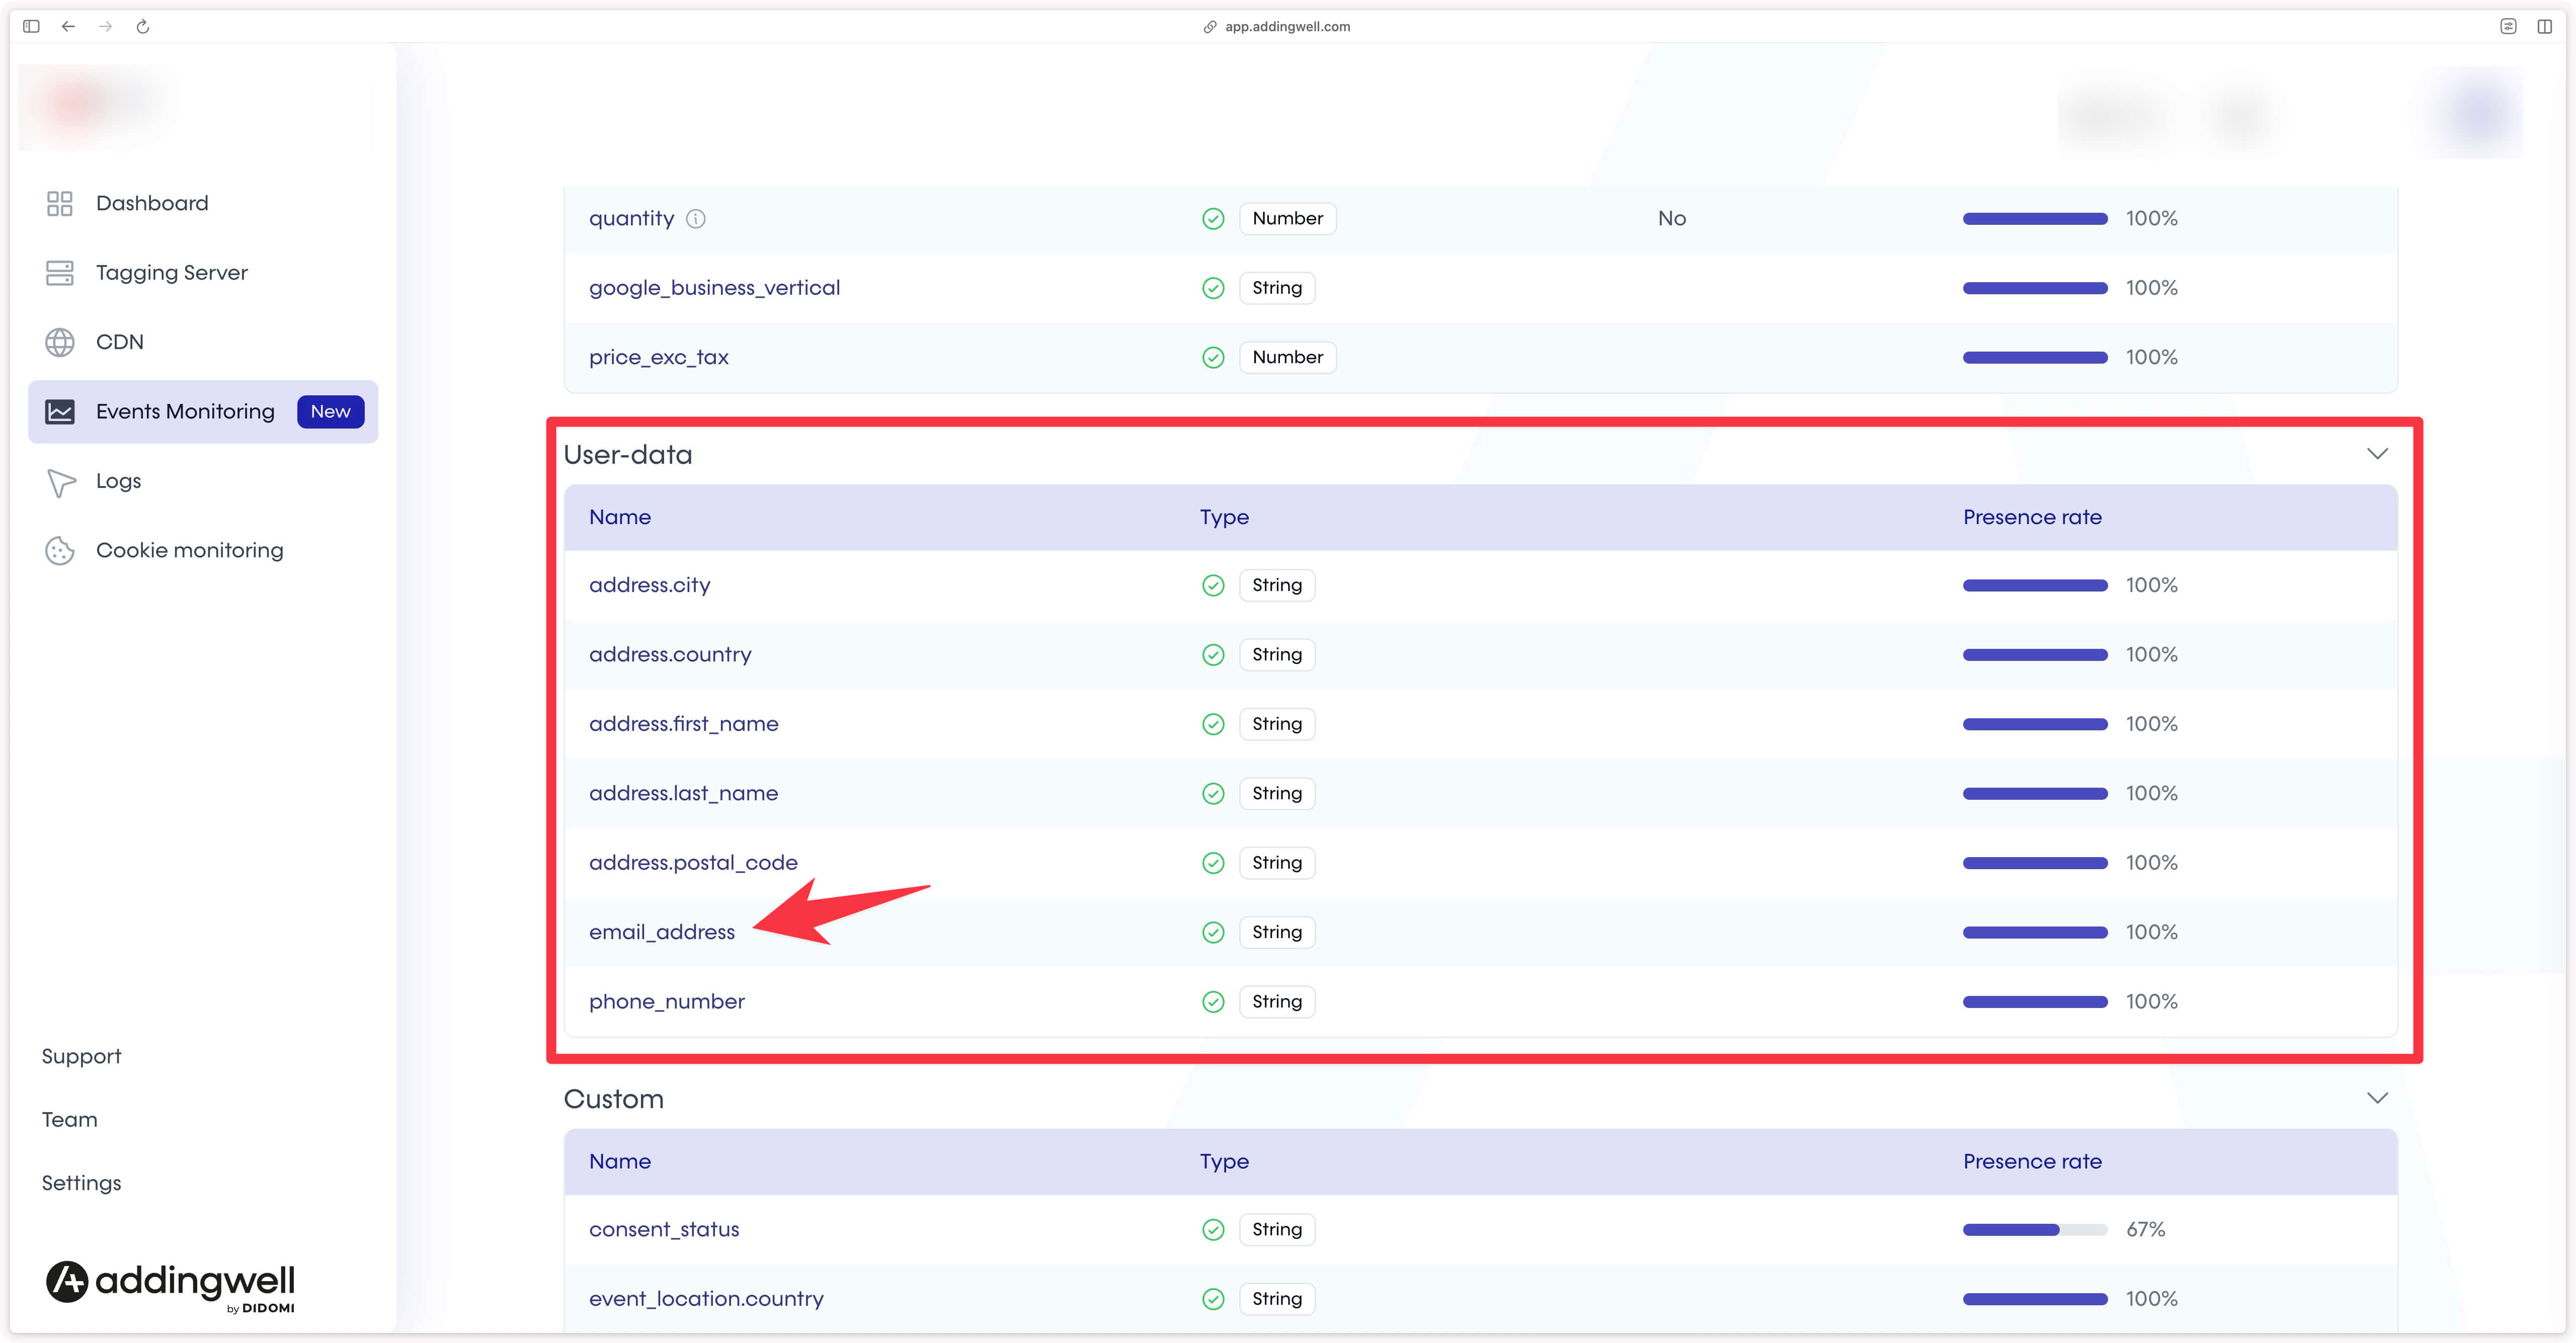
Task: Click the Tagging Server icon
Action: (x=59, y=272)
